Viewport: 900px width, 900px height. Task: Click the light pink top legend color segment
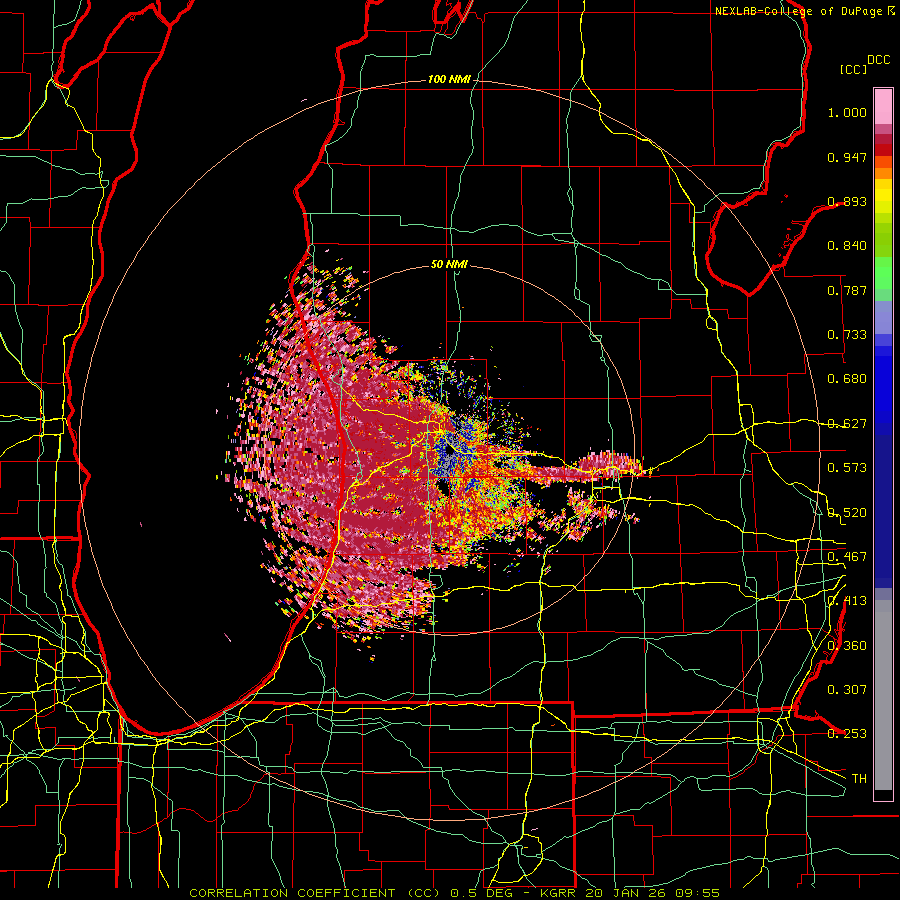883,107
